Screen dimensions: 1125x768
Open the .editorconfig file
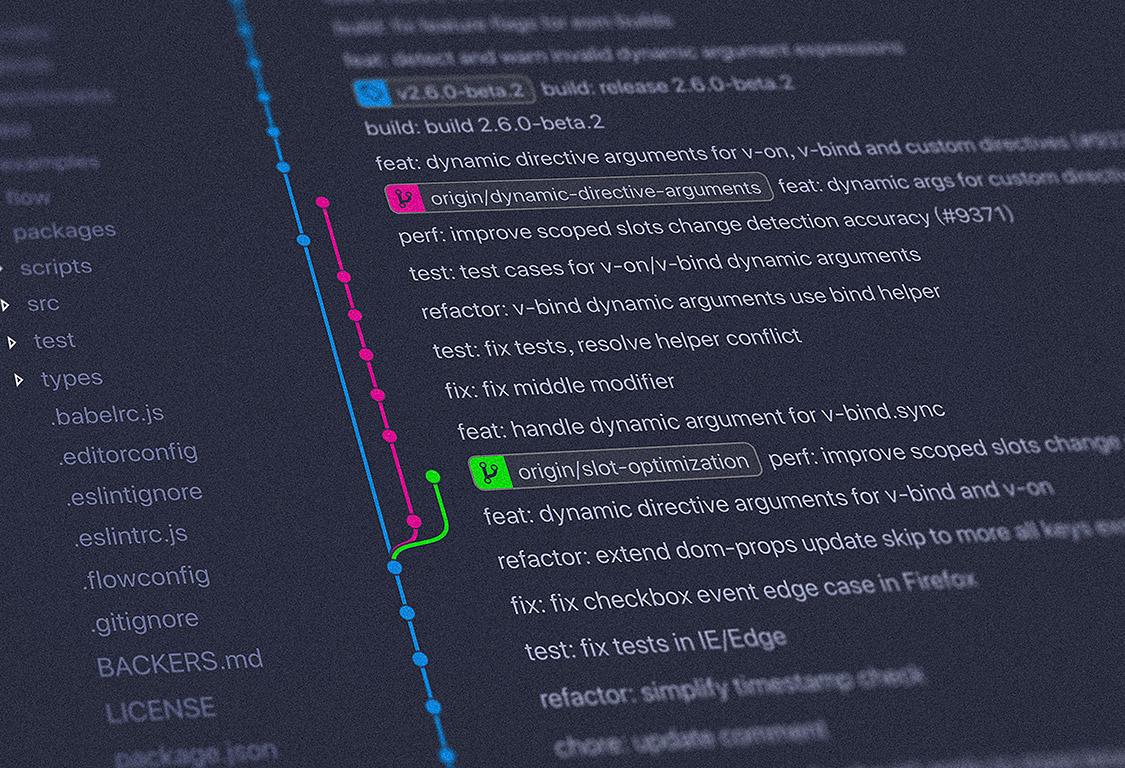(128, 454)
